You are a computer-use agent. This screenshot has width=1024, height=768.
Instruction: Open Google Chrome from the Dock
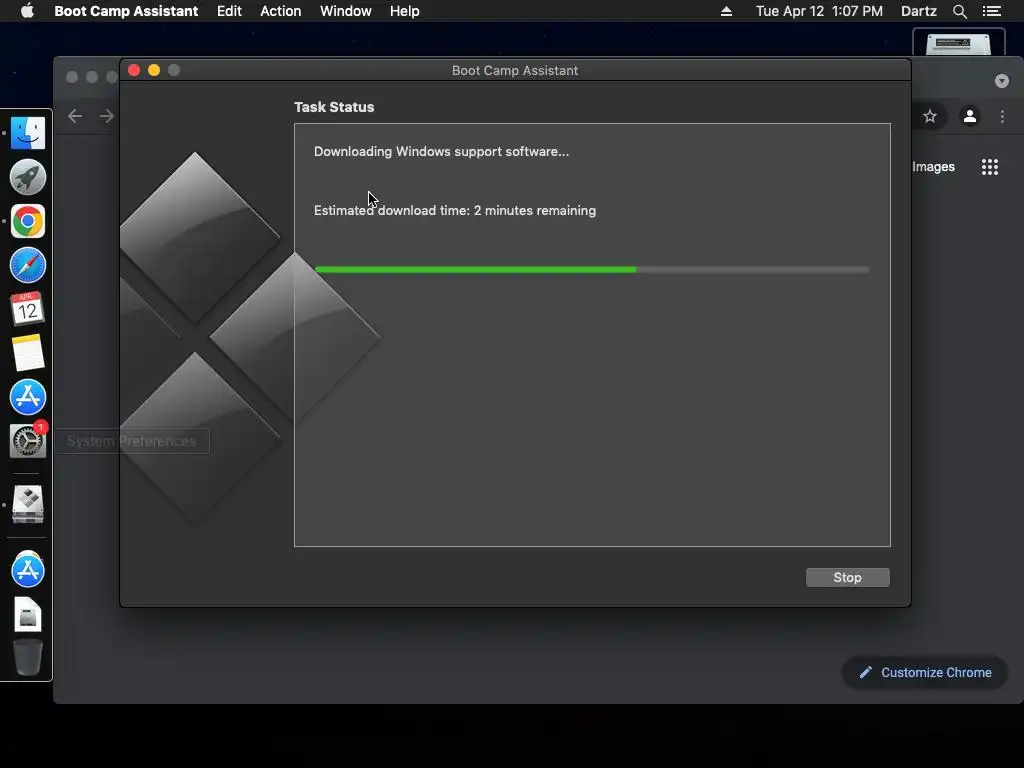coord(27,221)
